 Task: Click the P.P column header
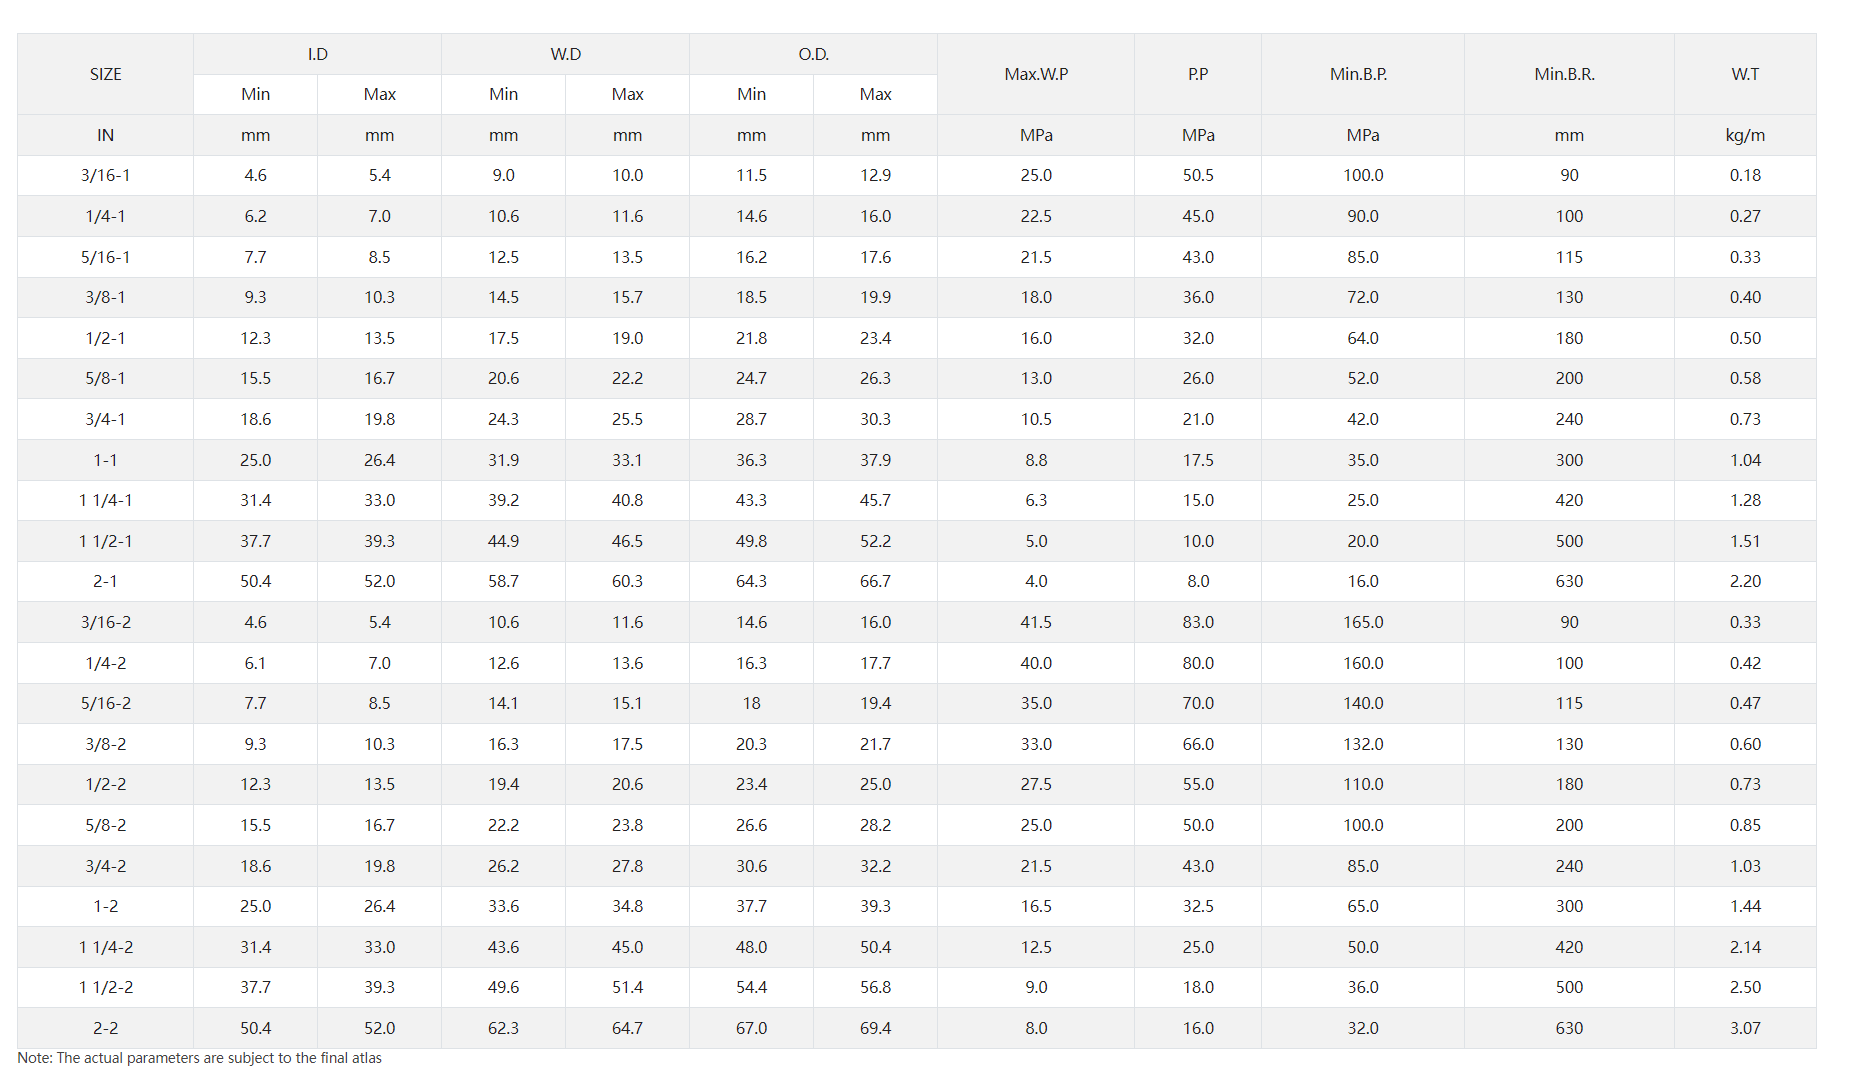click(x=1198, y=74)
